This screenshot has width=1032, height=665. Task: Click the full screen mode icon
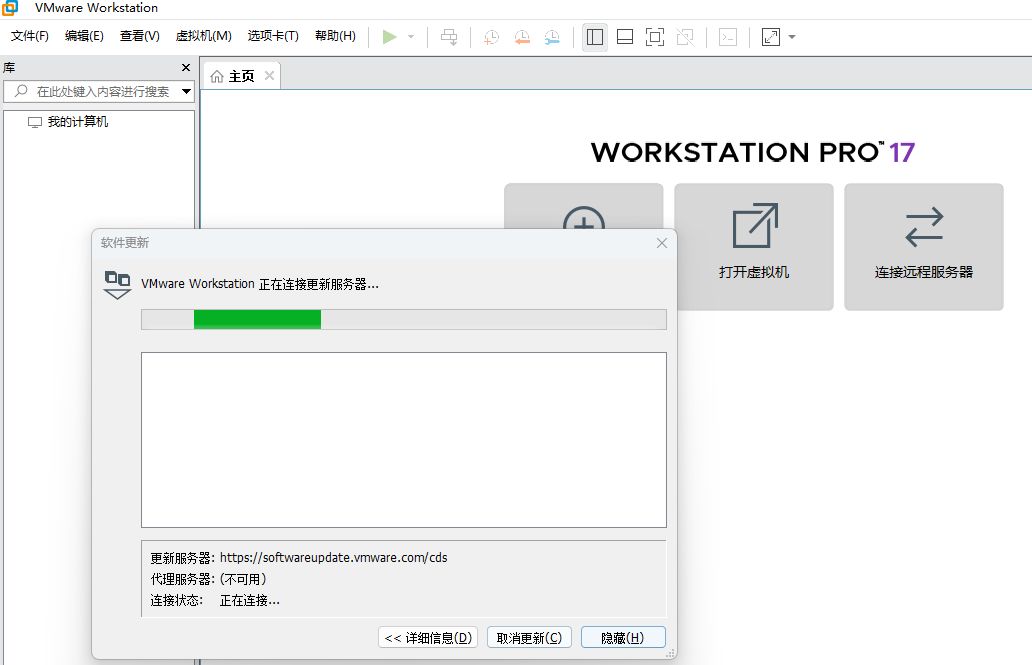[655, 37]
